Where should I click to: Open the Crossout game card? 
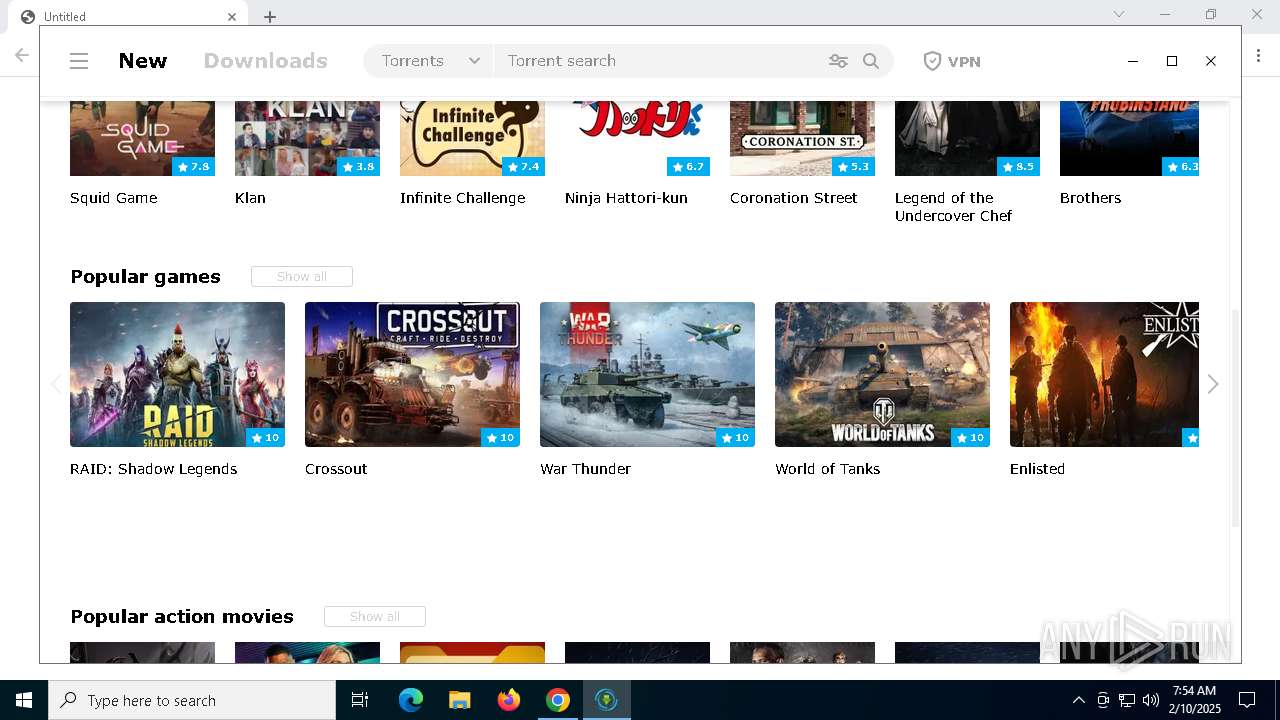[x=412, y=374]
